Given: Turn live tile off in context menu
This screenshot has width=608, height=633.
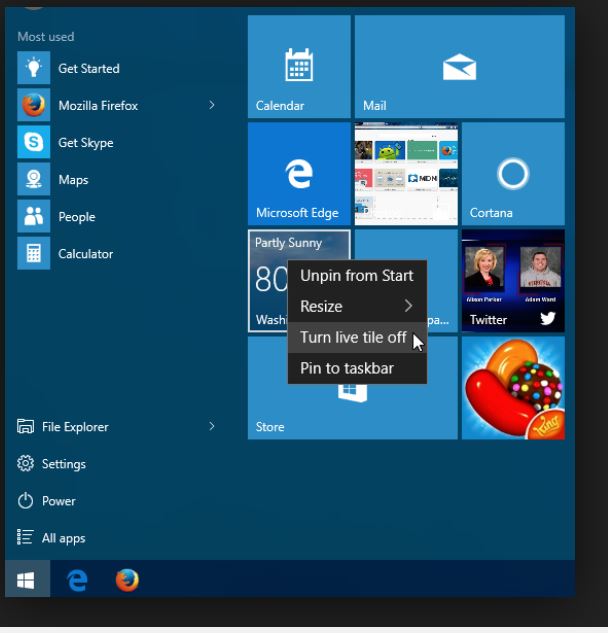Looking at the screenshot, I should (353, 338).
